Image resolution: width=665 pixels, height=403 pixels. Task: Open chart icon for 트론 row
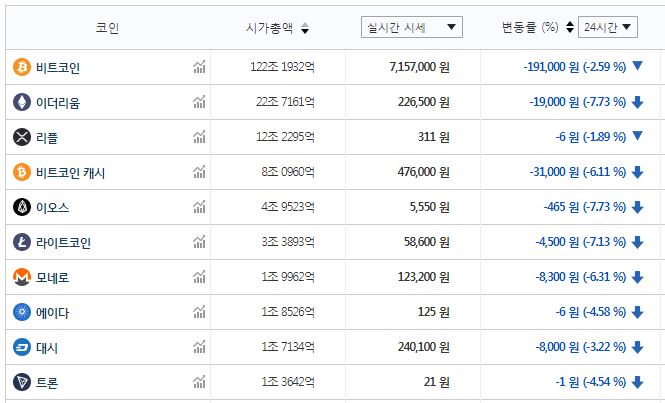click(x=199, y=382)
